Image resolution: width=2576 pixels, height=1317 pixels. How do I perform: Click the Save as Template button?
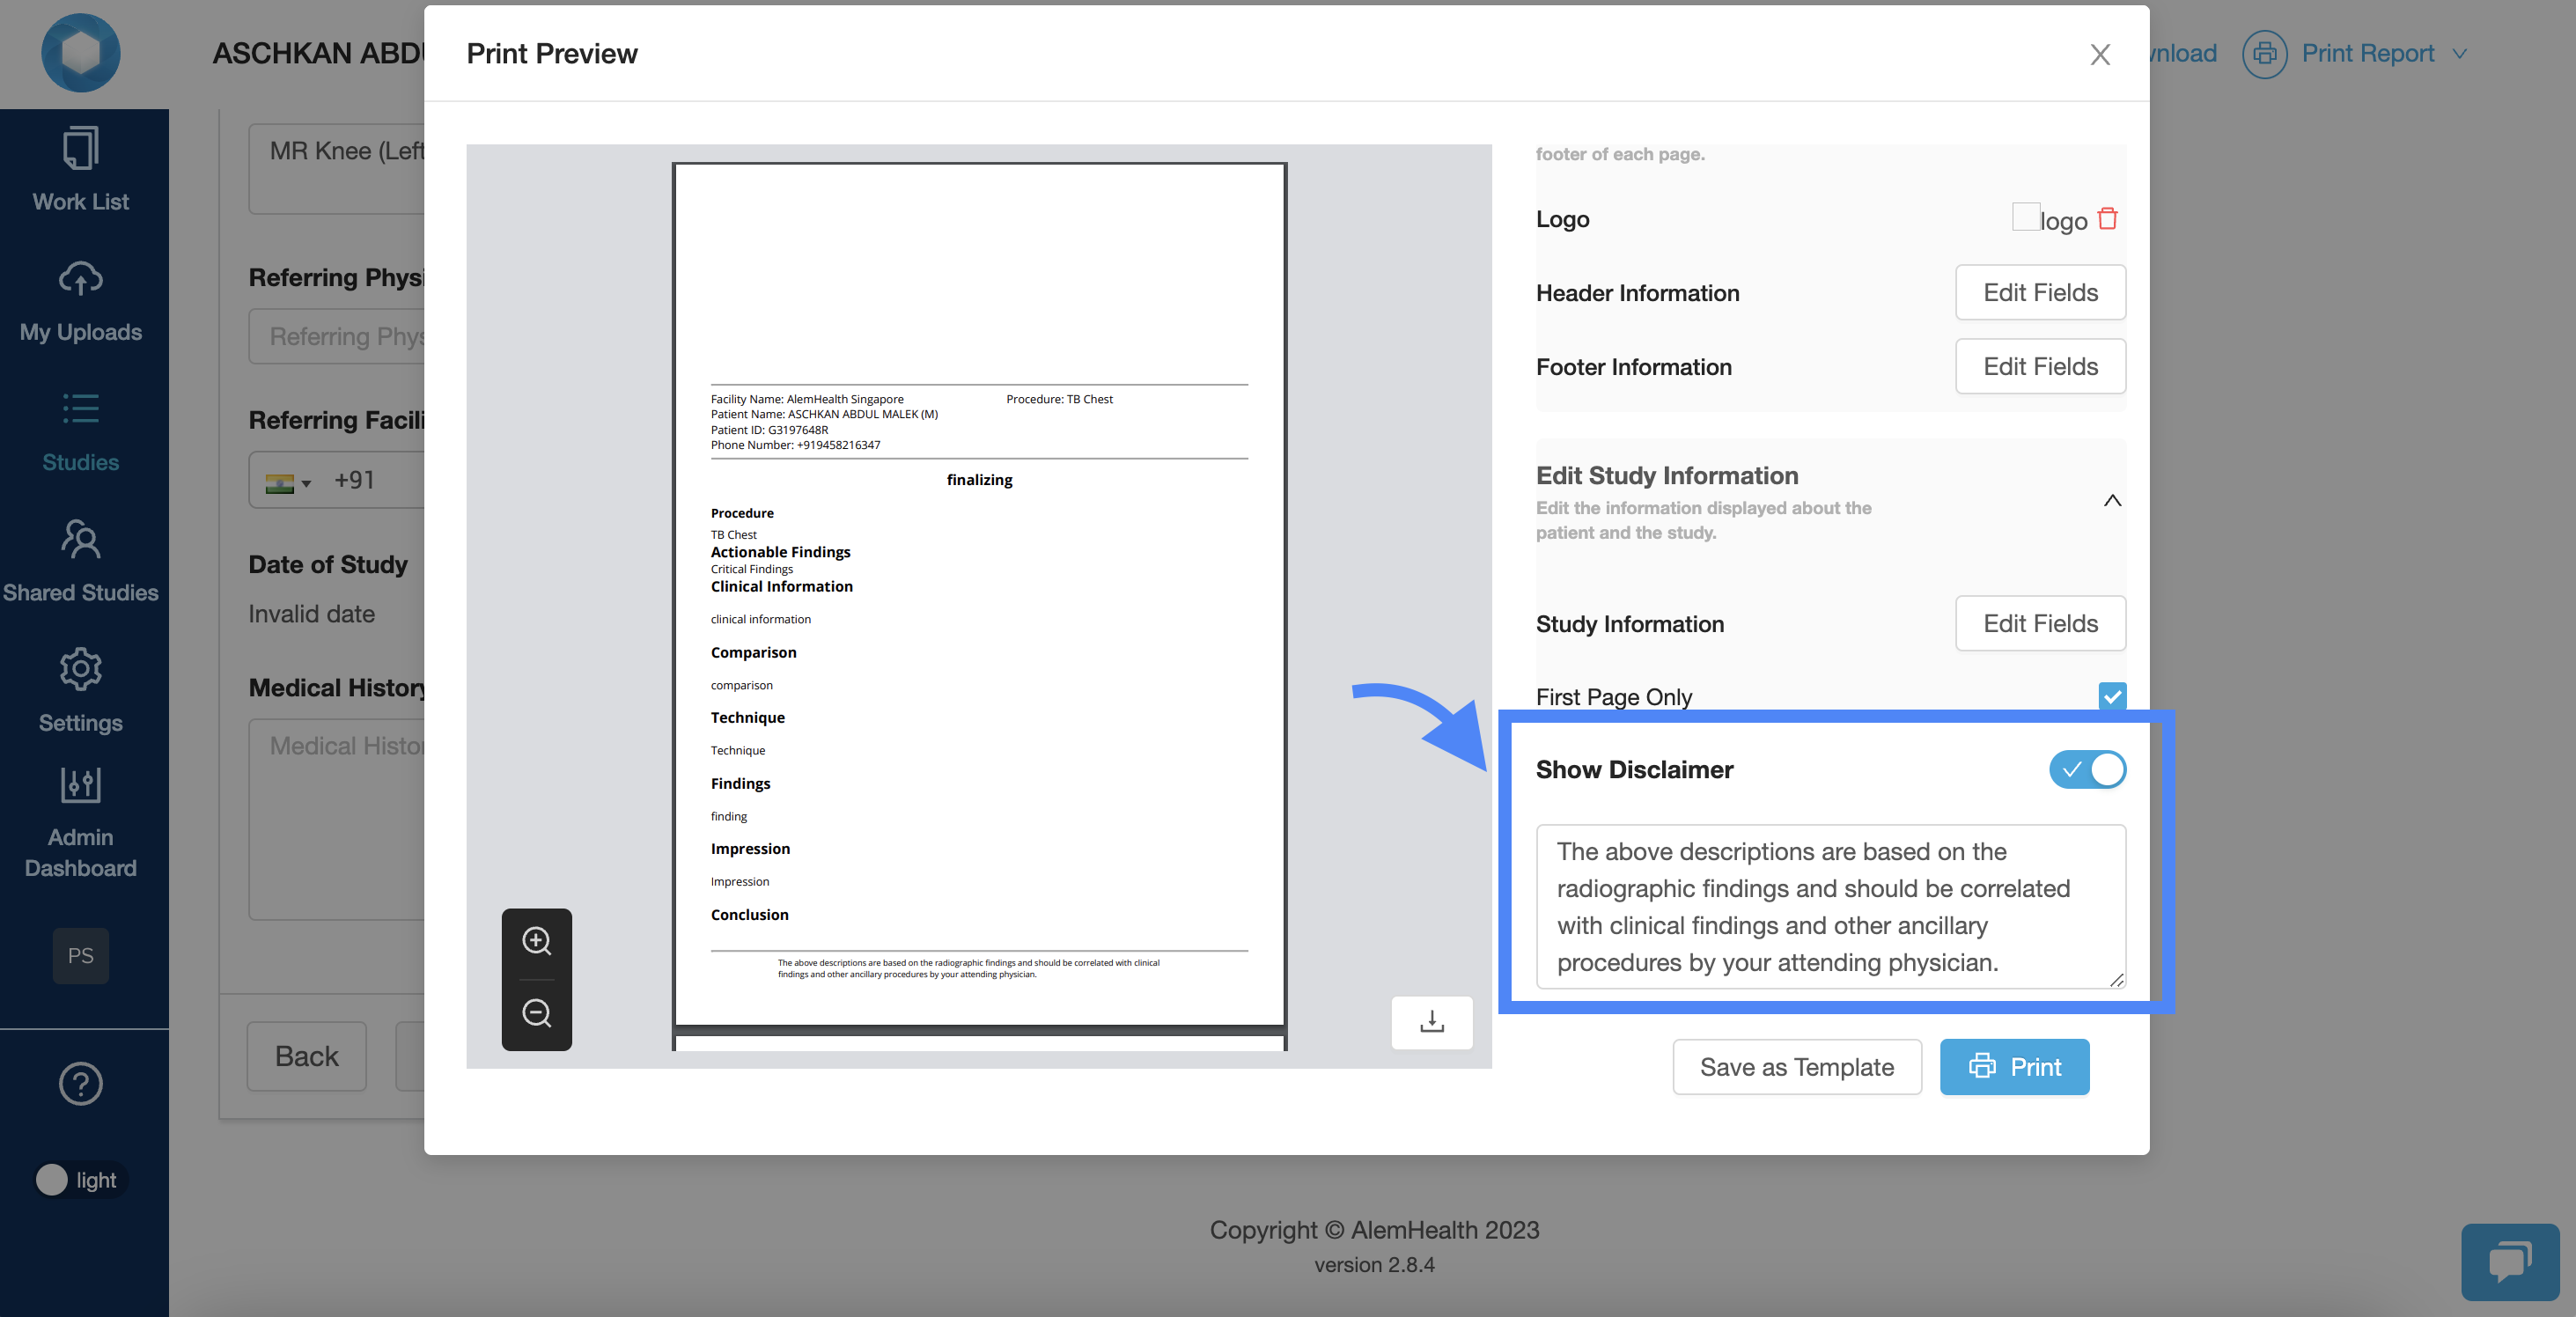[x=1796, y=1066]
